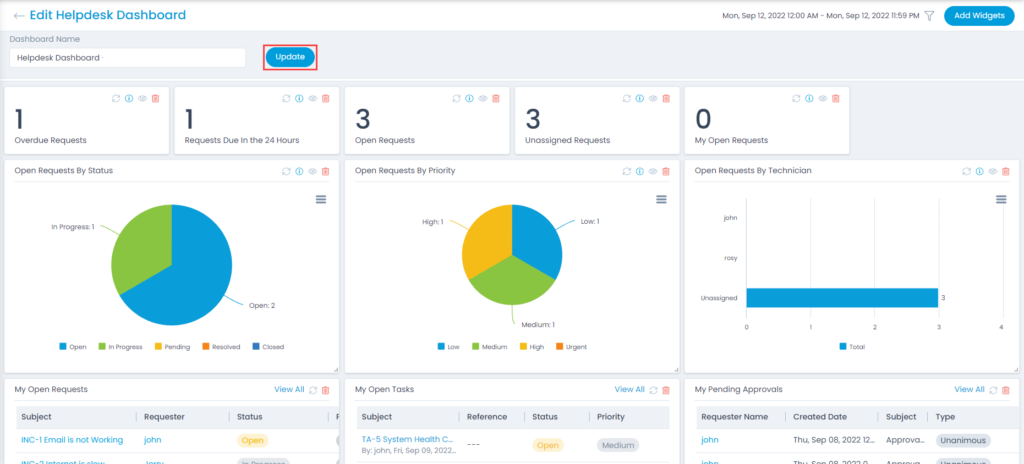Show info for the Unassigned Requests widget

639,99
